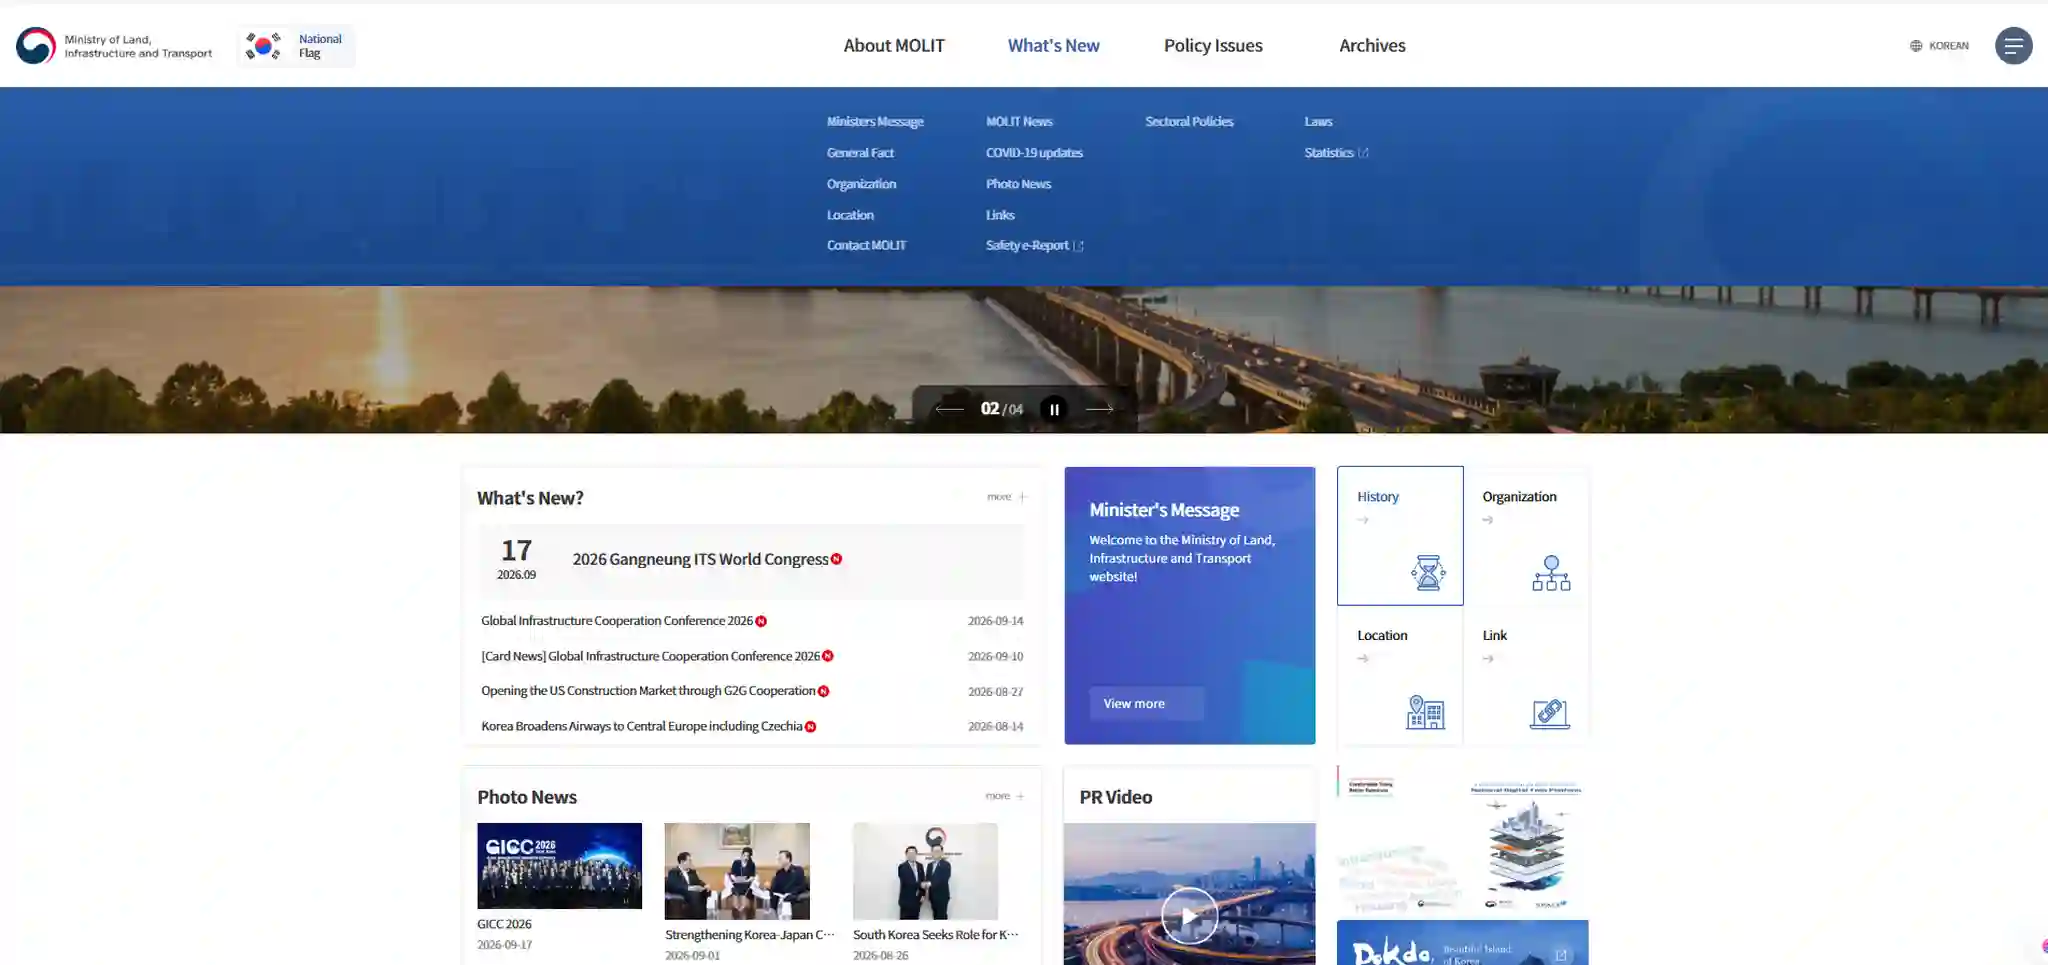Open MOLIT News submenu item
2048x965 pixels.
click(1019, 122)
